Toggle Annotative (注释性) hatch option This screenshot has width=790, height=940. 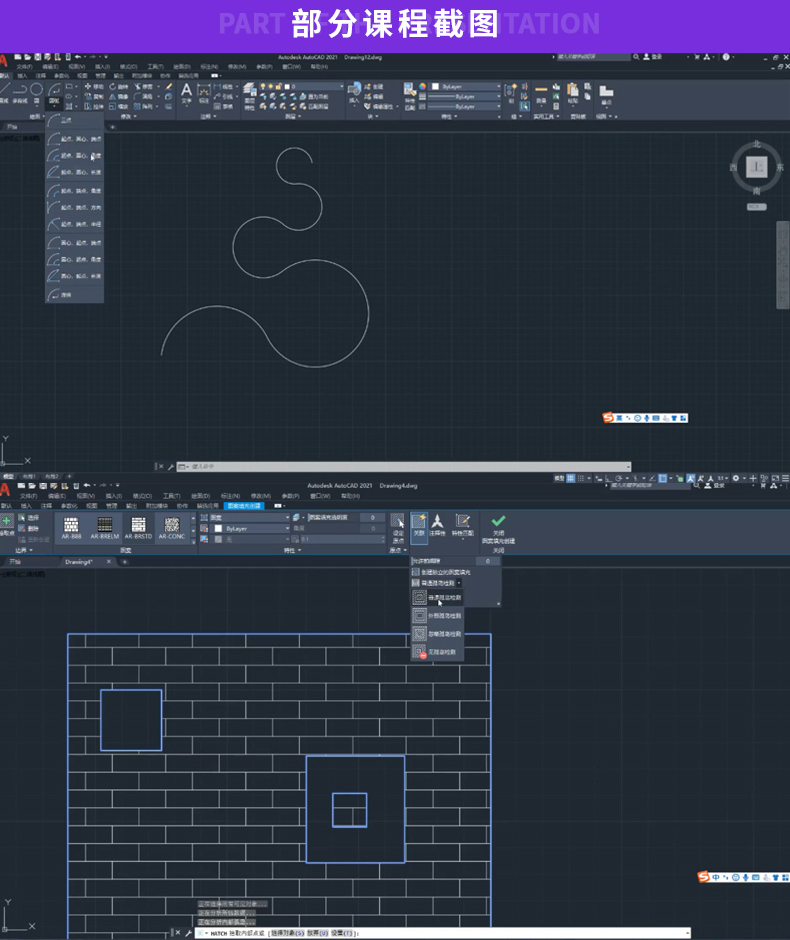438,525
